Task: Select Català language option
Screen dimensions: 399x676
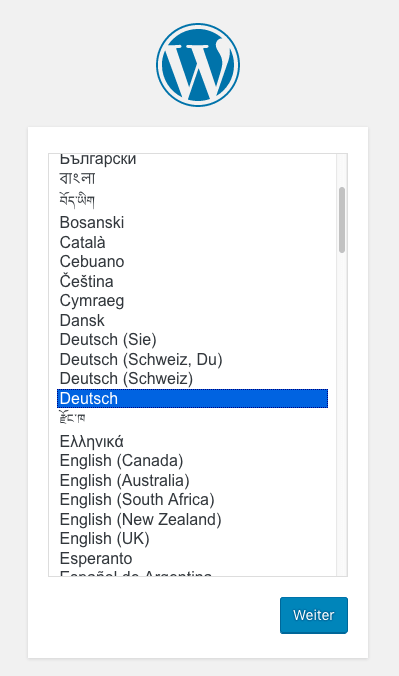Action: click(x=192, y=242)
